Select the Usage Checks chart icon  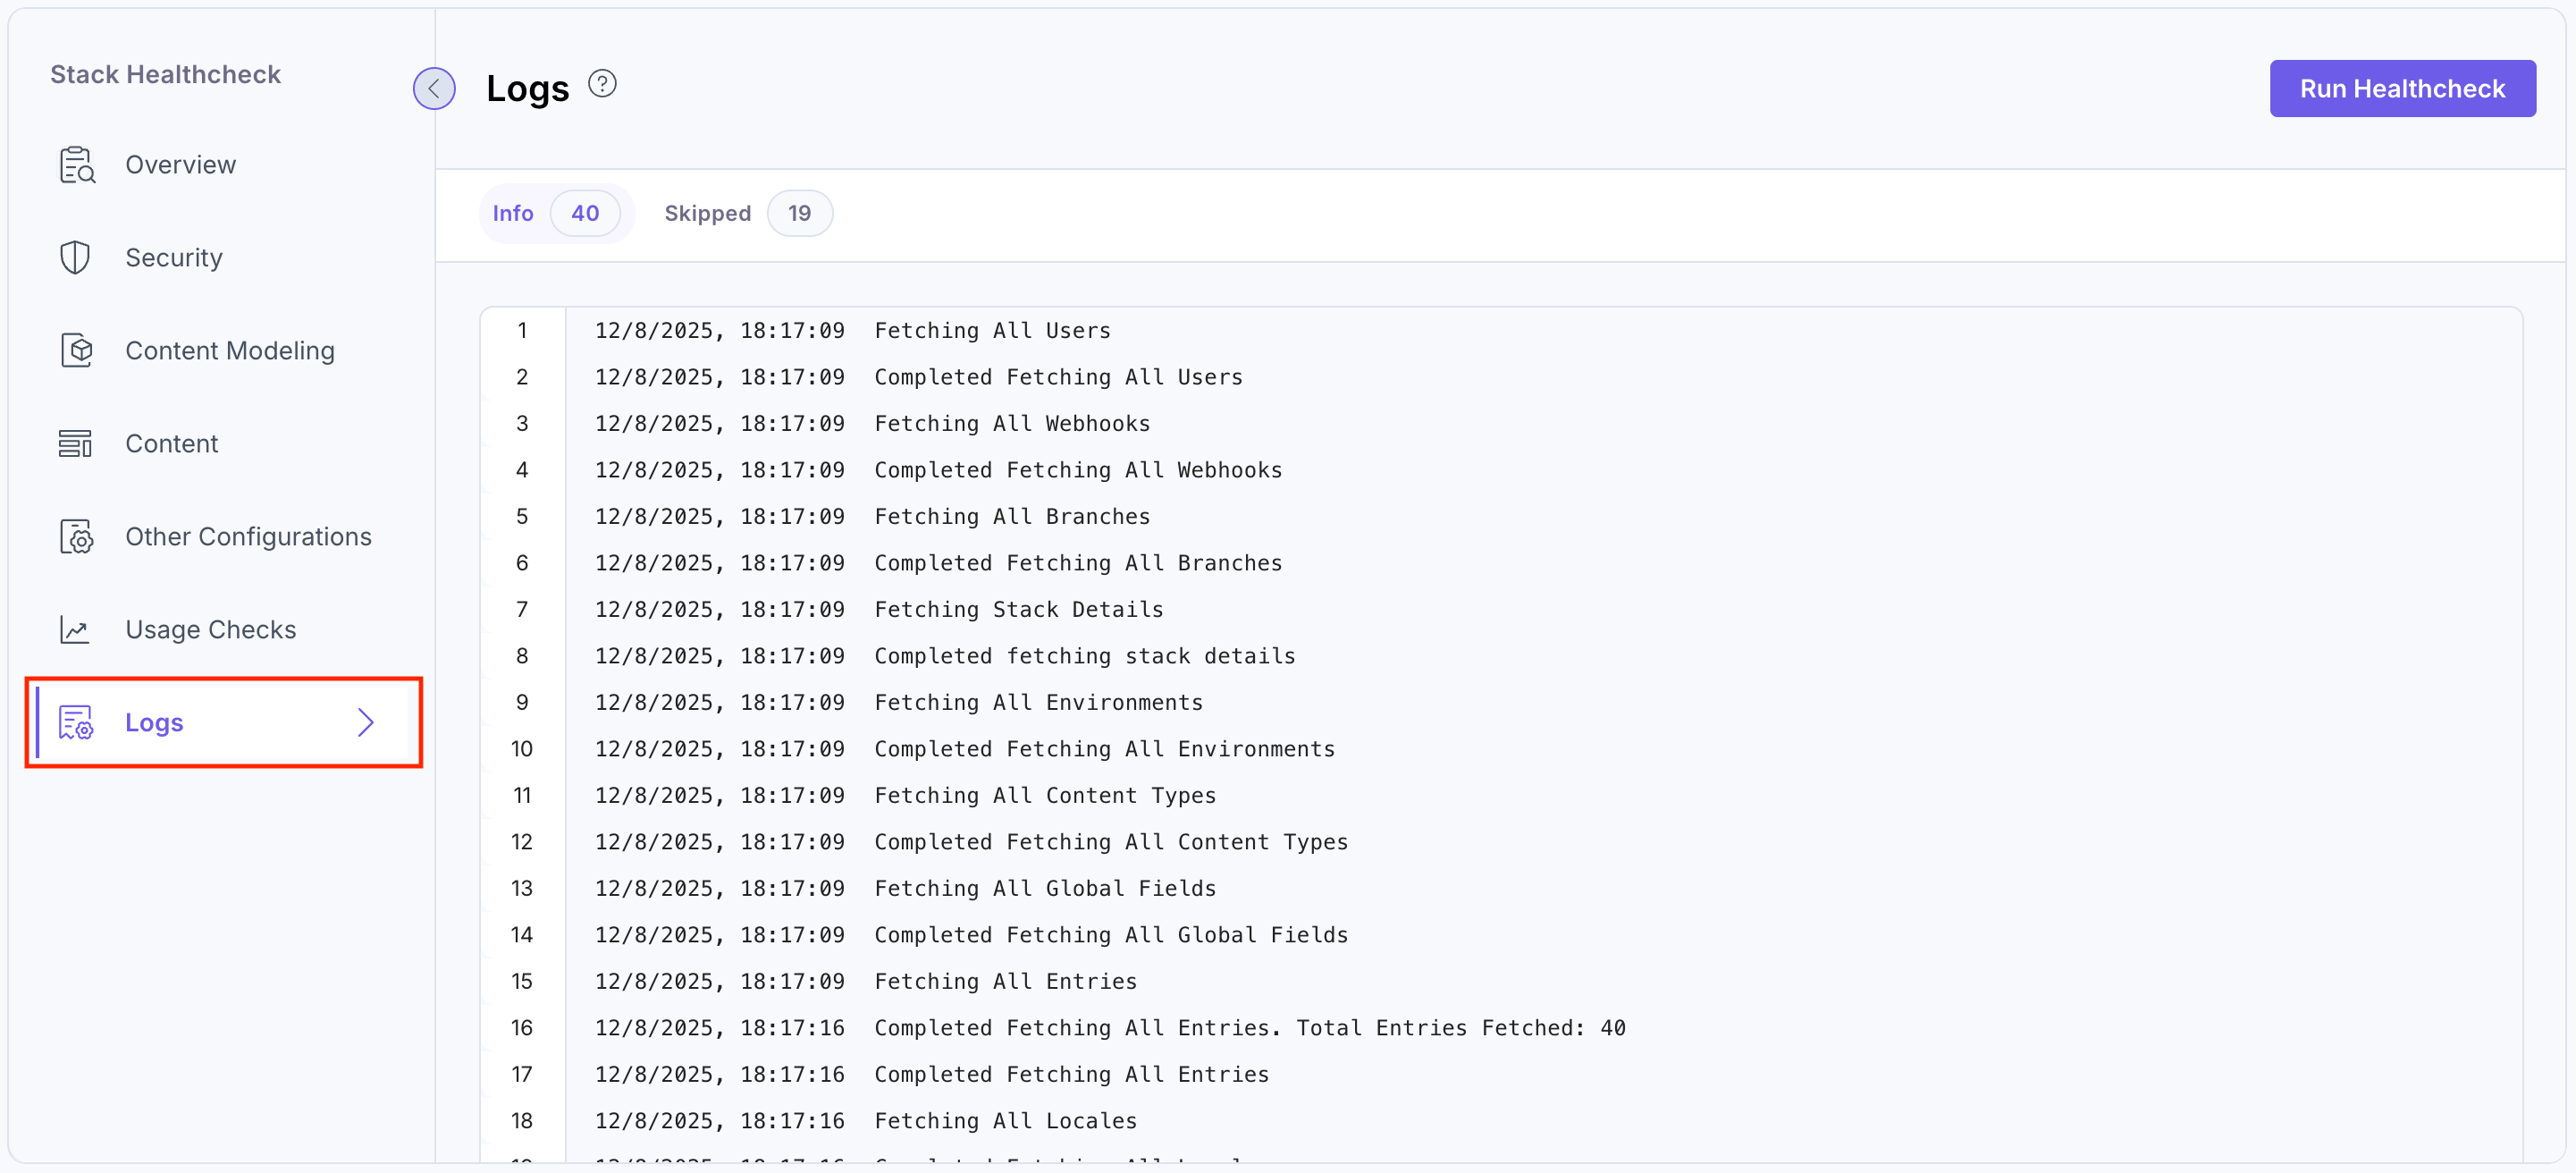pos(76,629)
